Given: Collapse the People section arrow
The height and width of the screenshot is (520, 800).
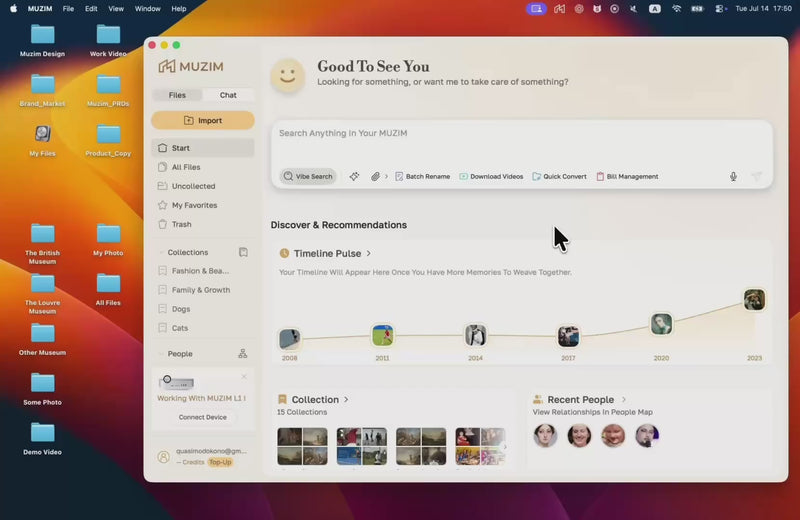Looking at the screenshot, I should pyautogui.click(x=161, y=354).
